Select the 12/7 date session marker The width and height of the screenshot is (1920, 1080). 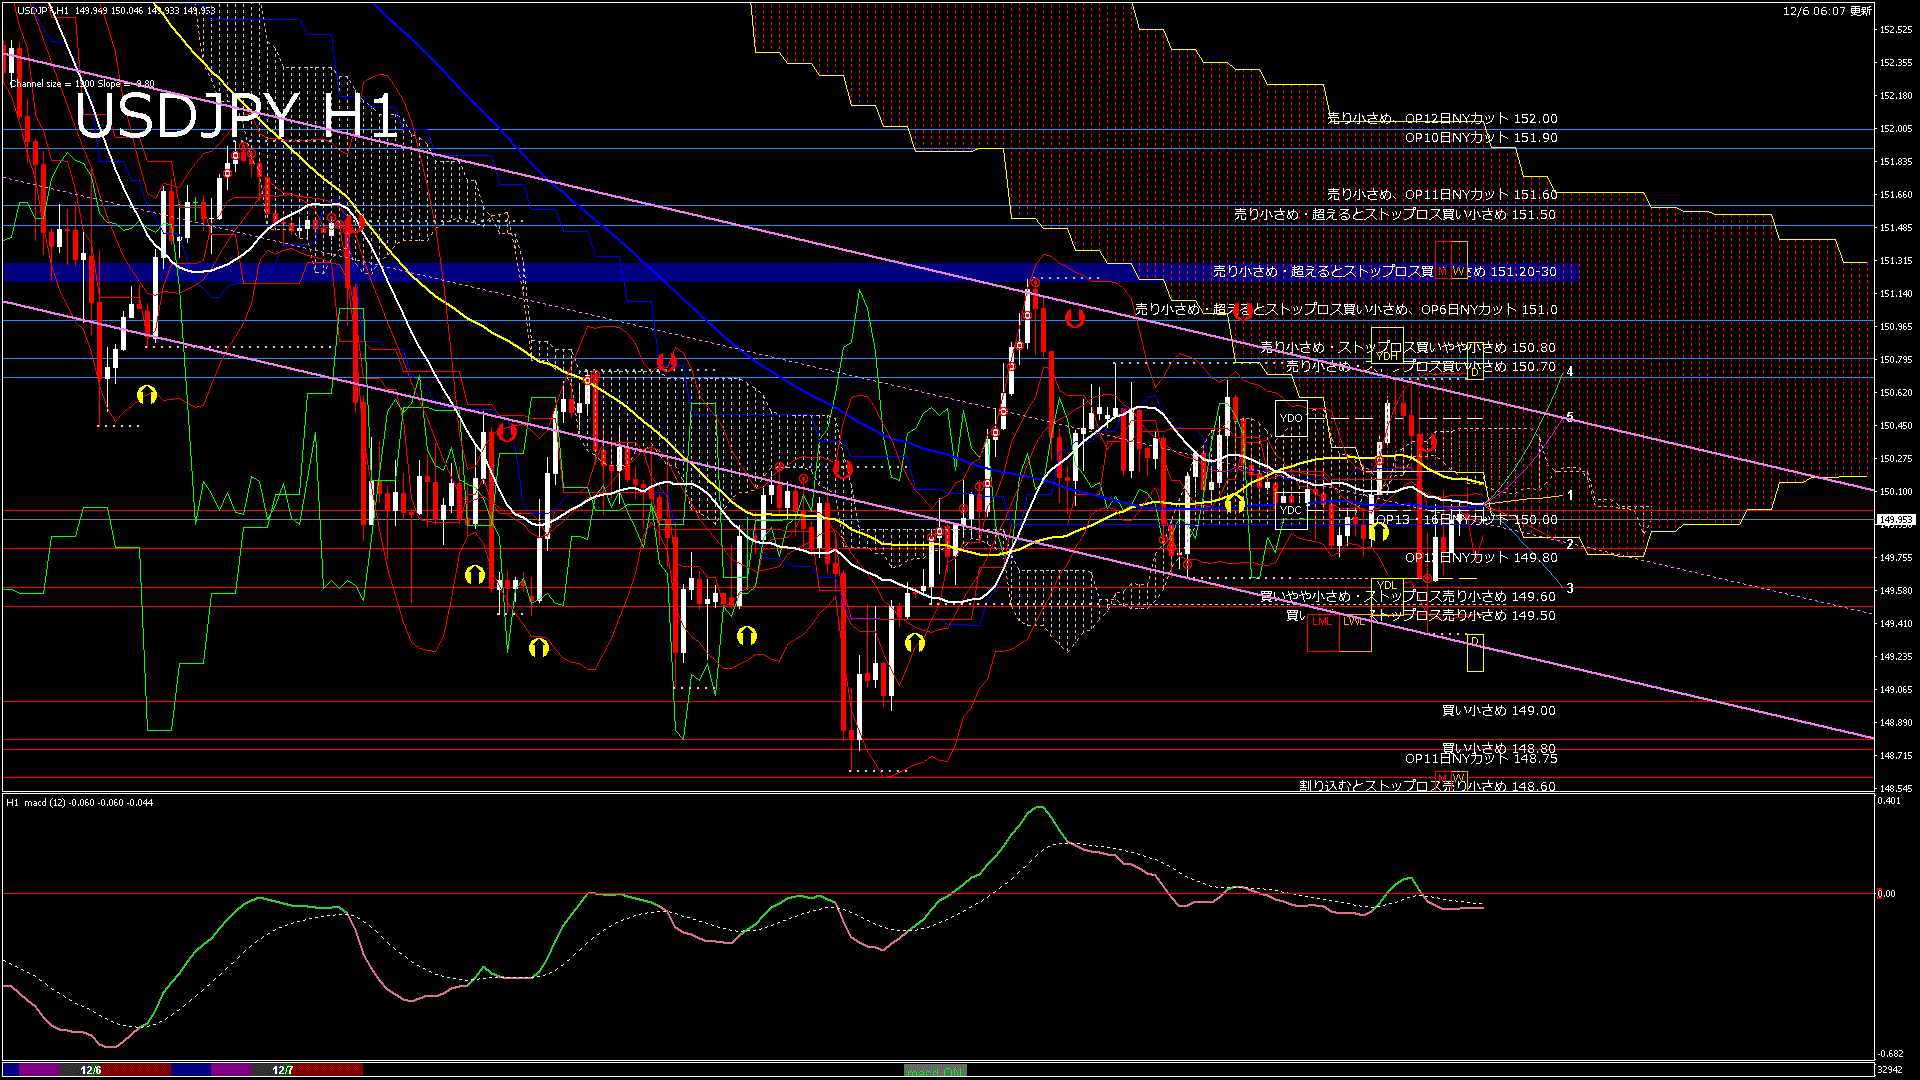pyautogui.click(x=283, y=1070)
